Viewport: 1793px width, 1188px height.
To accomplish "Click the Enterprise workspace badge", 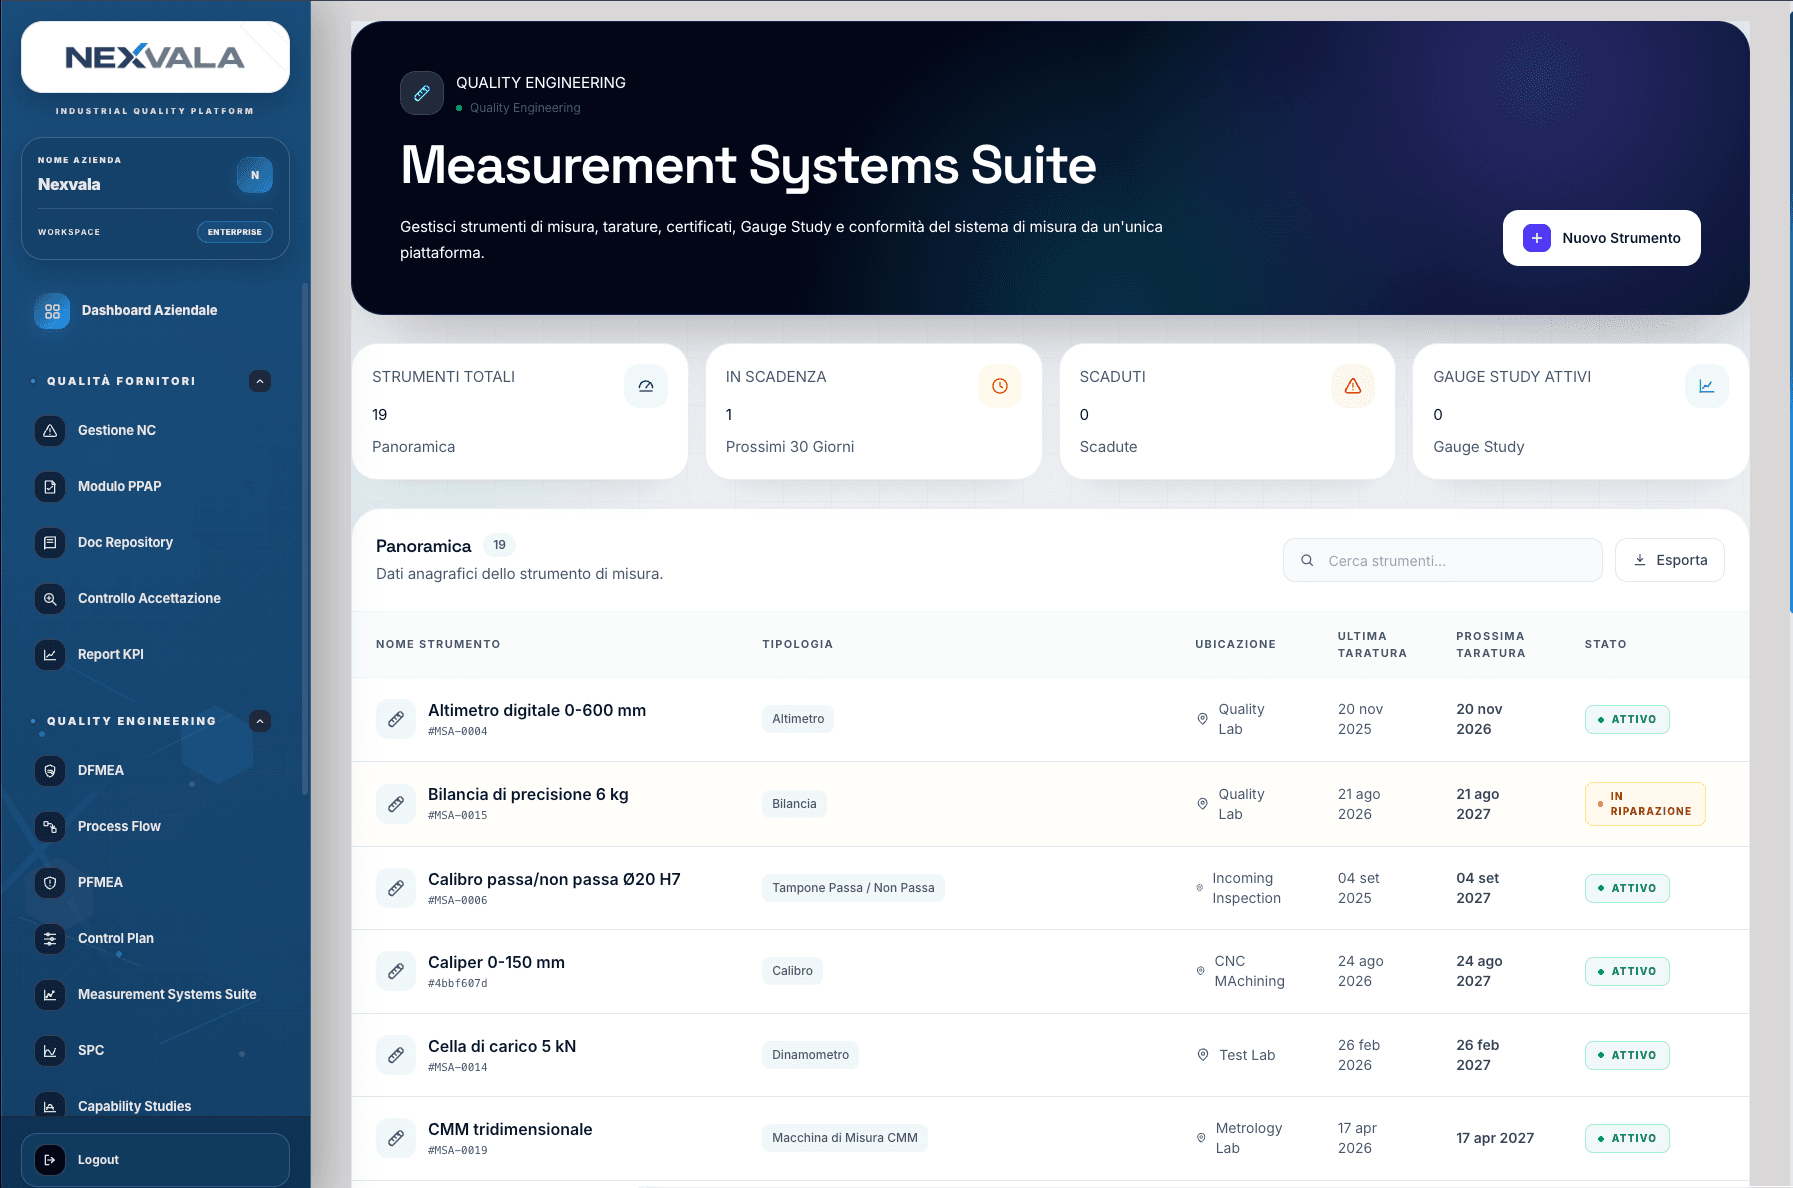I will (x=235, y=232).
